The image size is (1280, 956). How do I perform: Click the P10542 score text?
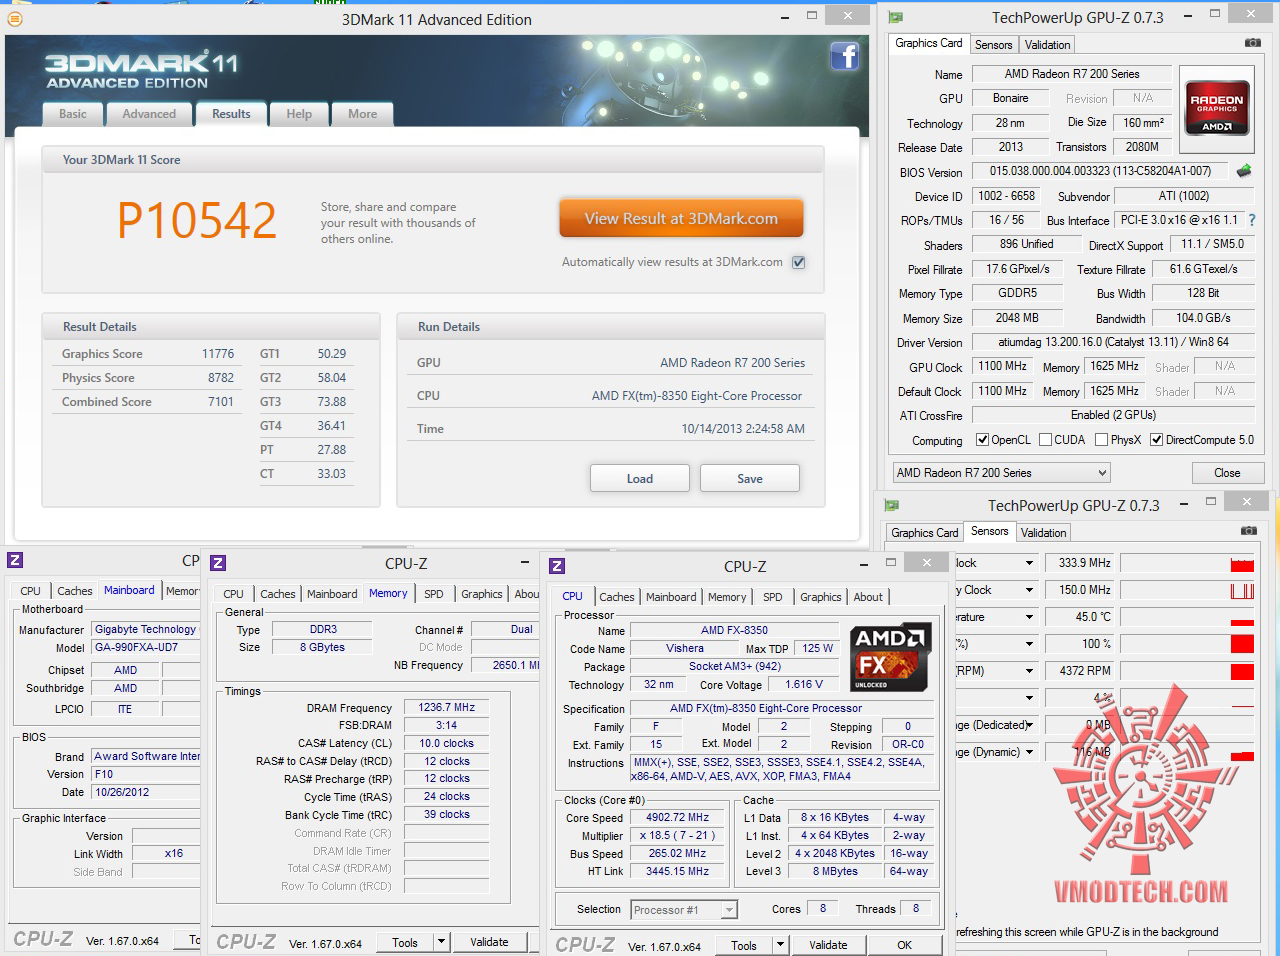point(197,220)
